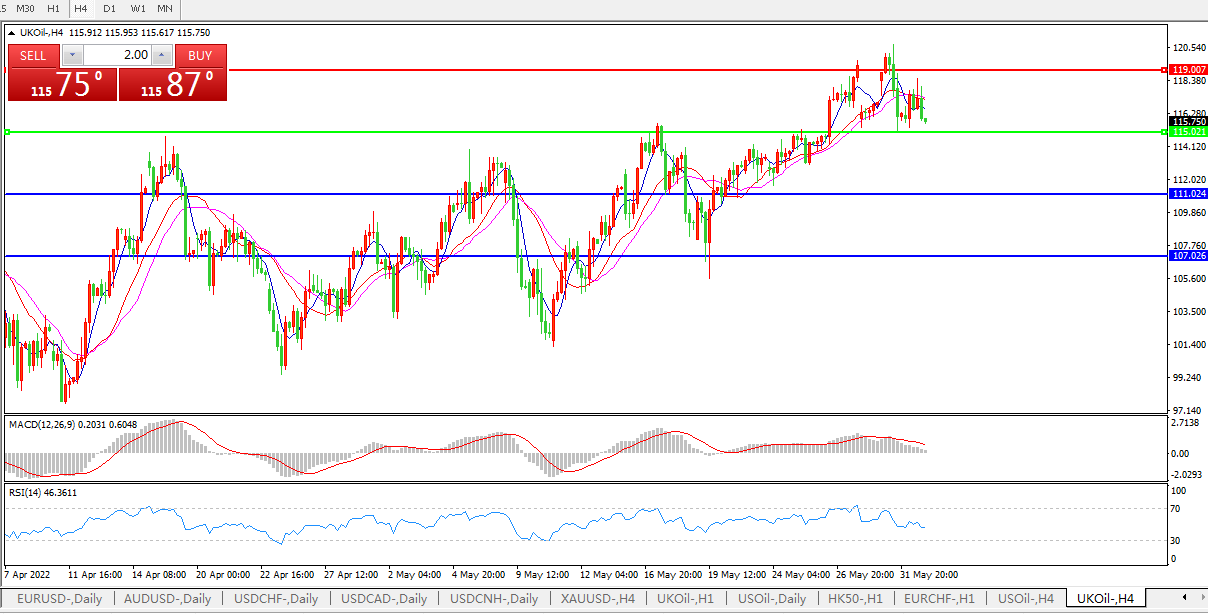The width and height of the screenshot is (1208, 614).
Task: Toggle the H4 timeframe button
Action: pos(81,8)
